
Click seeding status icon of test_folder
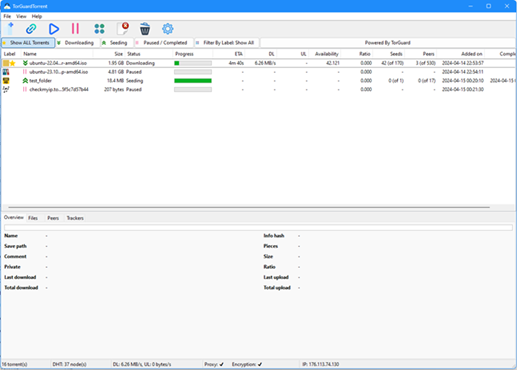(25, 81)
